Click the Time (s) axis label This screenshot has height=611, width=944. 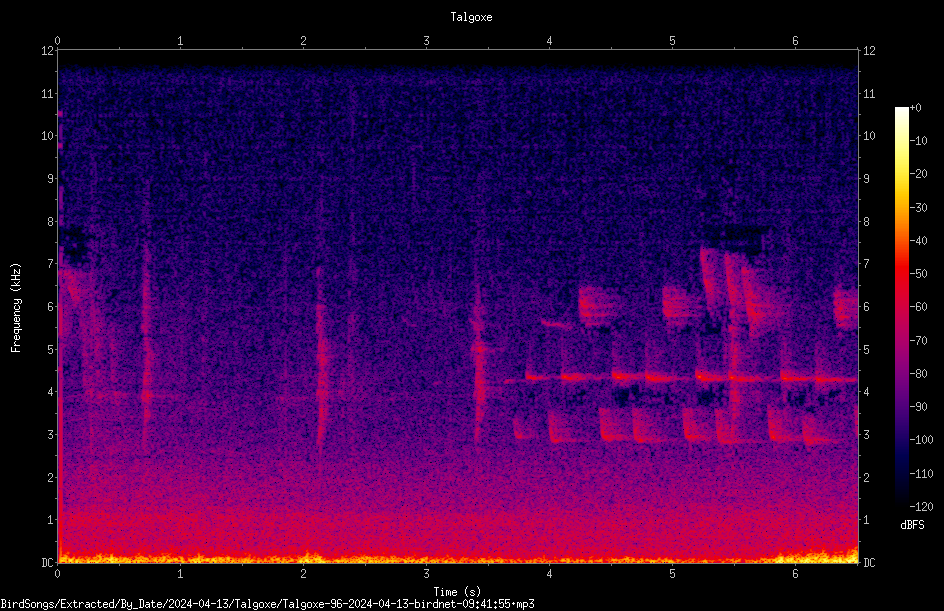tap(457, 592)
